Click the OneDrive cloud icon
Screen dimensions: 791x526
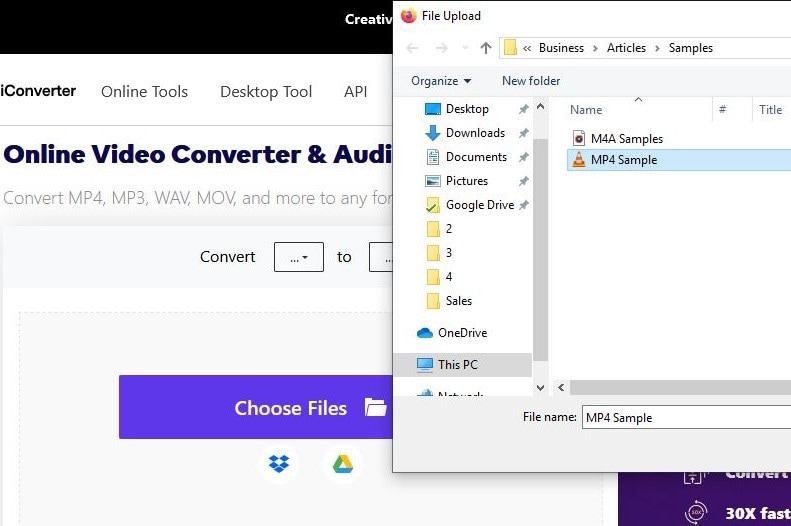click(x=425, y=333)
